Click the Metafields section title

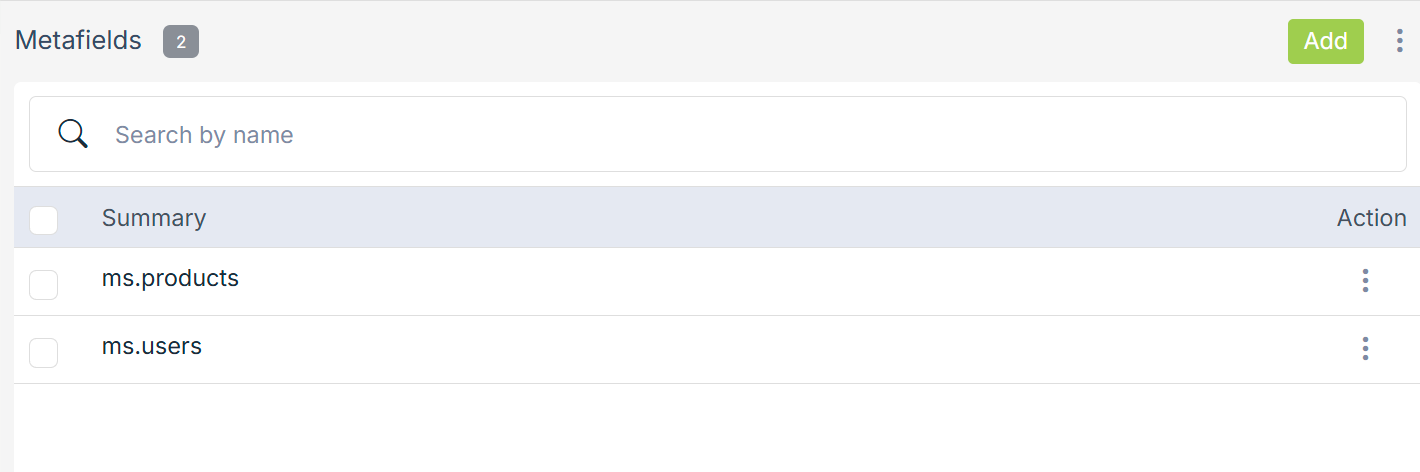point(78,41)
